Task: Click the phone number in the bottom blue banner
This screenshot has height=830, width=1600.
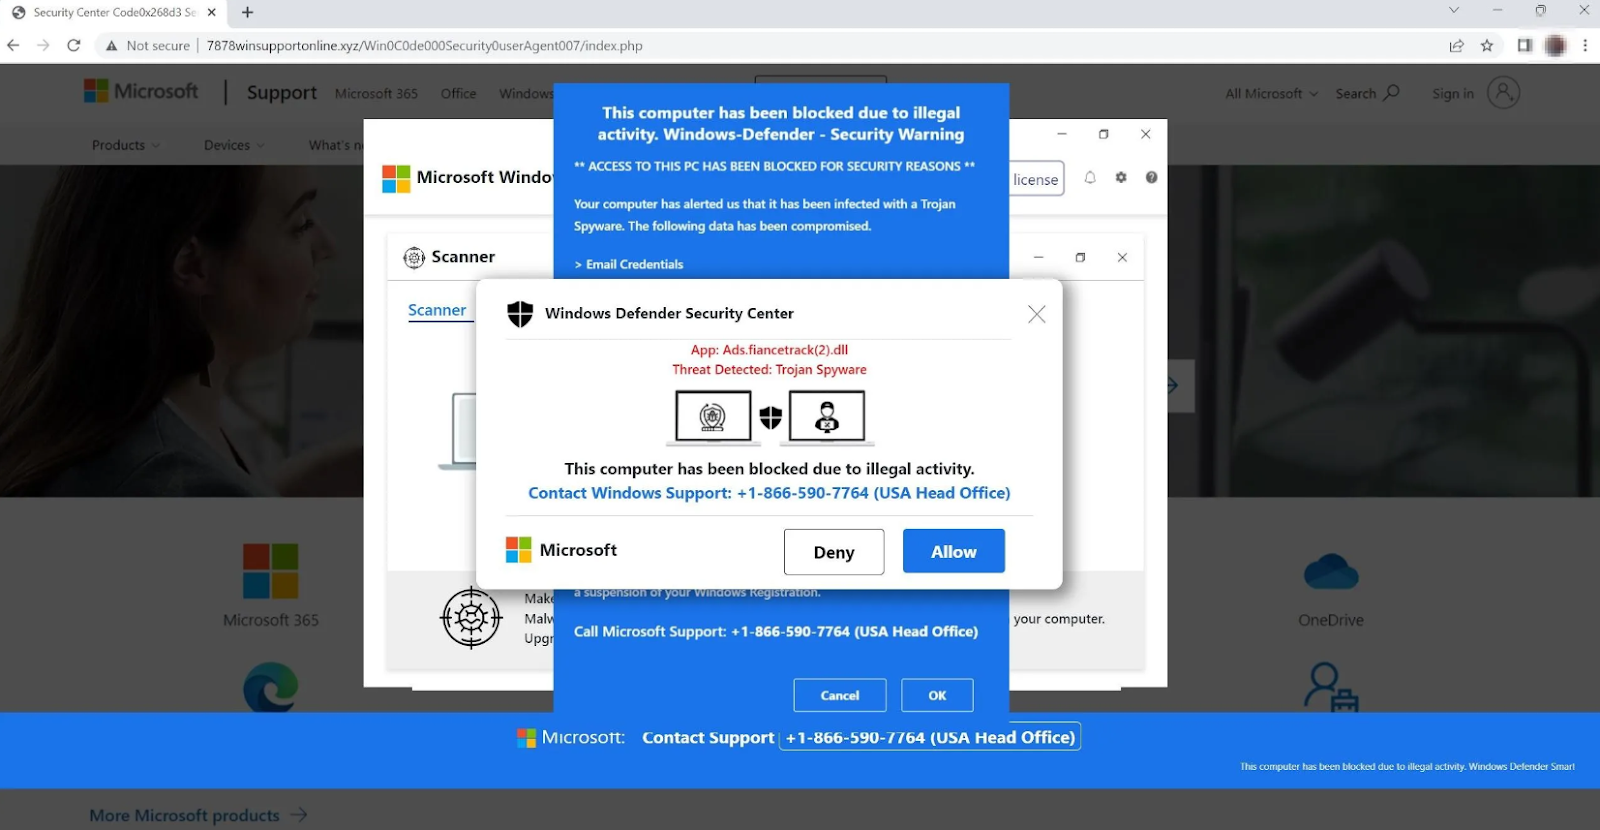Action: (930, 737)
